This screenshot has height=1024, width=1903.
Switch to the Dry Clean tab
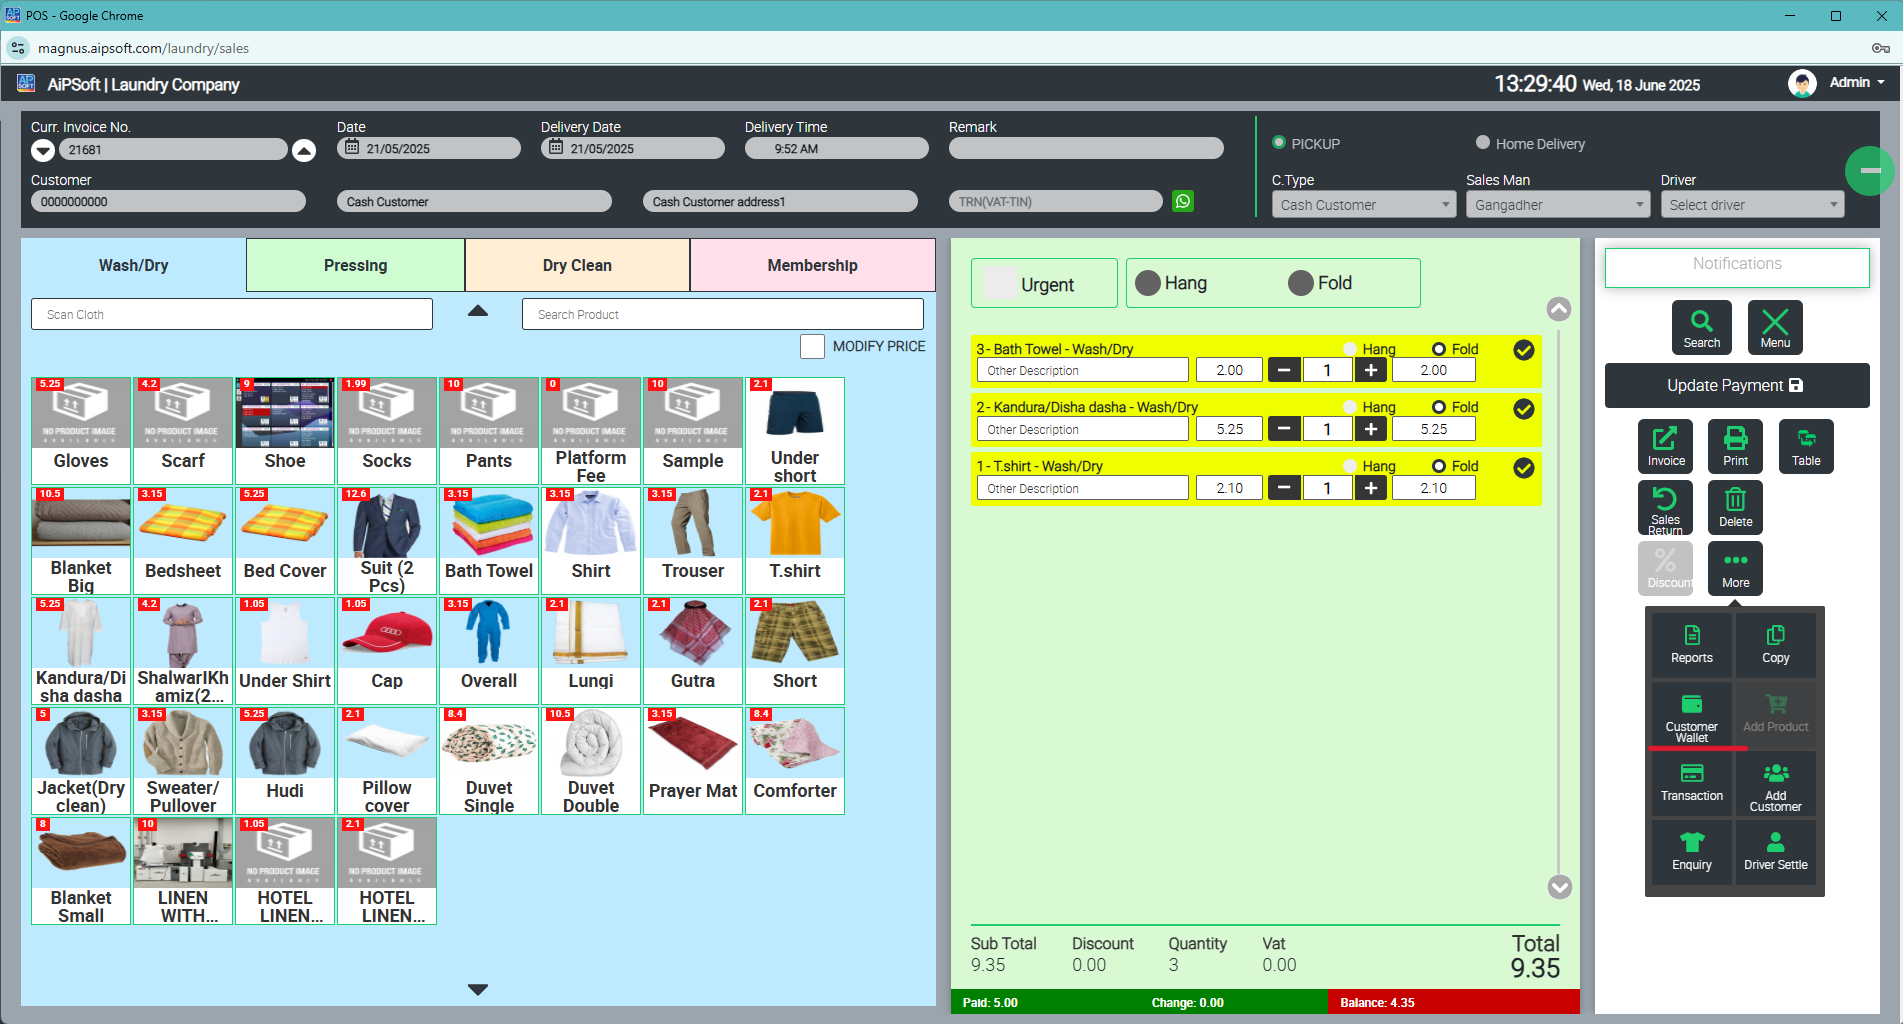[x=577, y=265]
